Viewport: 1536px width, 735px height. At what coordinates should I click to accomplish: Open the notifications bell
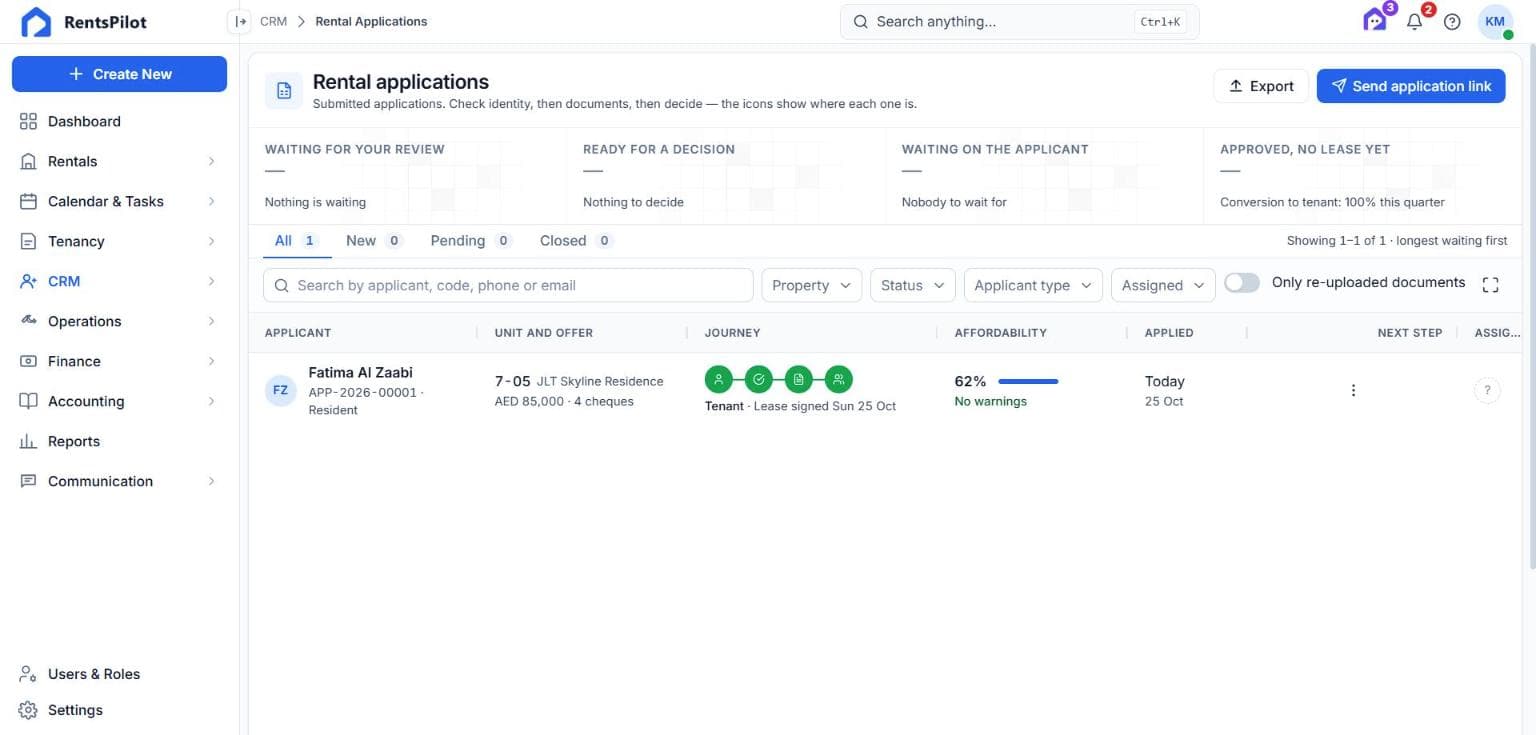1414,21
